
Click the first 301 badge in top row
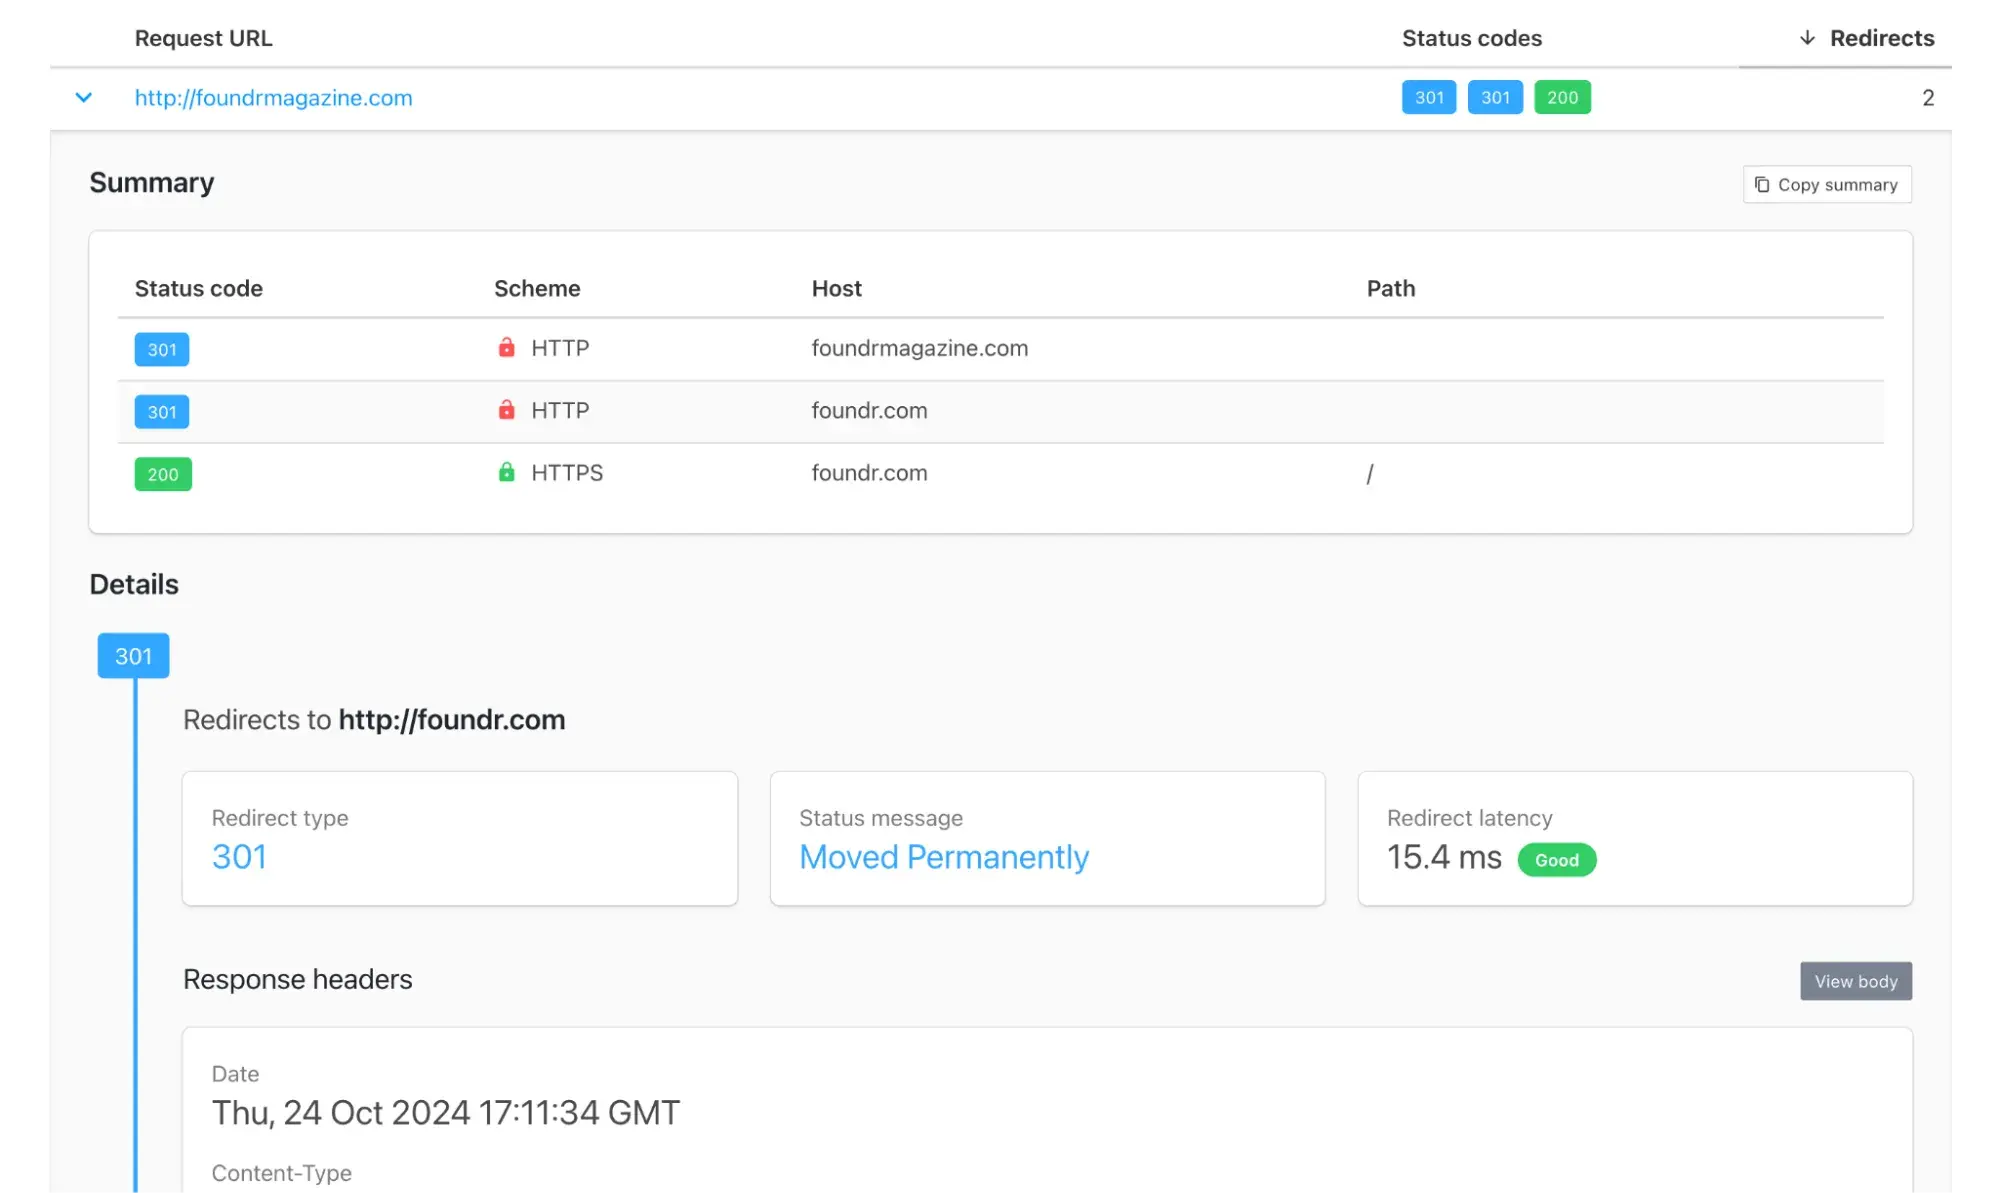point(1429,97)
